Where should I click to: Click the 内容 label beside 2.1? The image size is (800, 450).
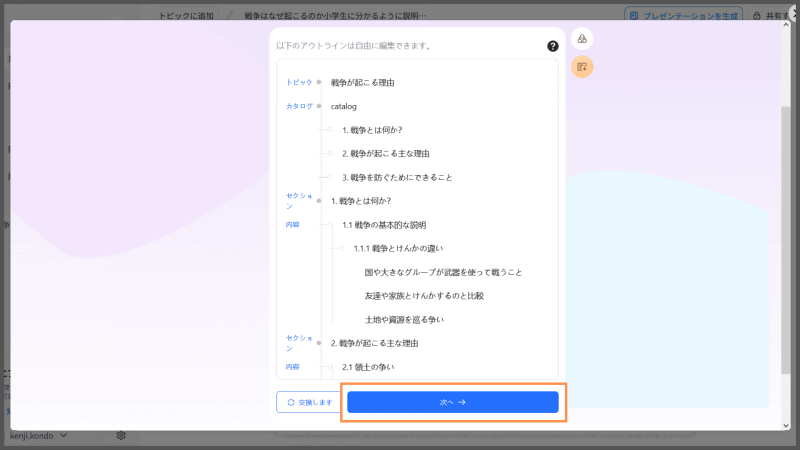pyautogui.click(x=292, y=367)
